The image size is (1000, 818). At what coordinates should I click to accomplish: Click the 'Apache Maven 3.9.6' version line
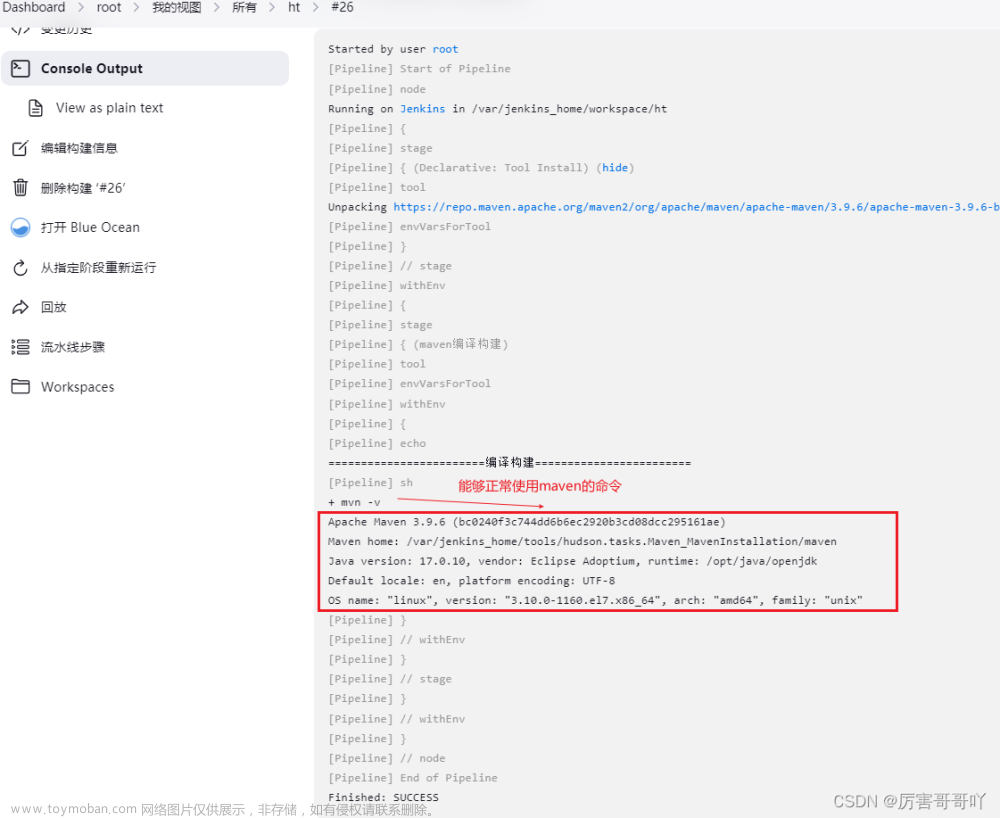527,522
